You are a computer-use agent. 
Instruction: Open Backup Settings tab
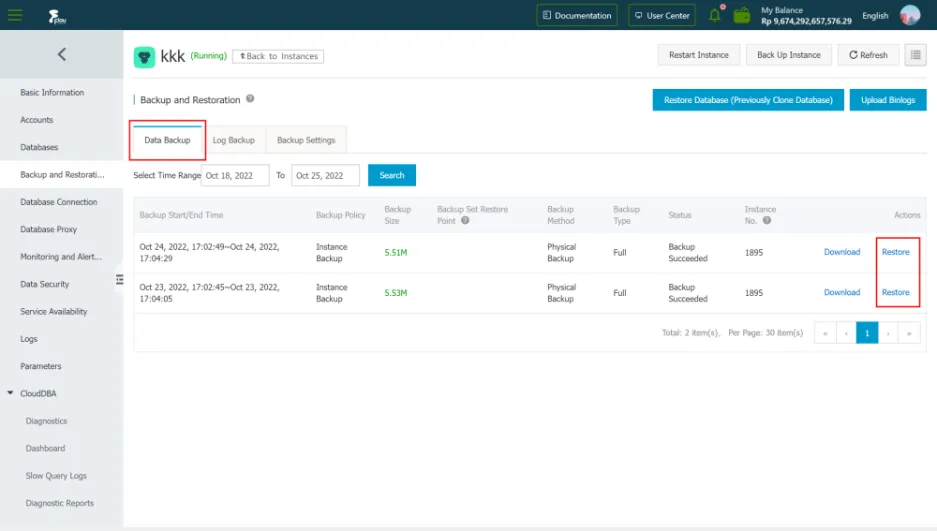306,140
